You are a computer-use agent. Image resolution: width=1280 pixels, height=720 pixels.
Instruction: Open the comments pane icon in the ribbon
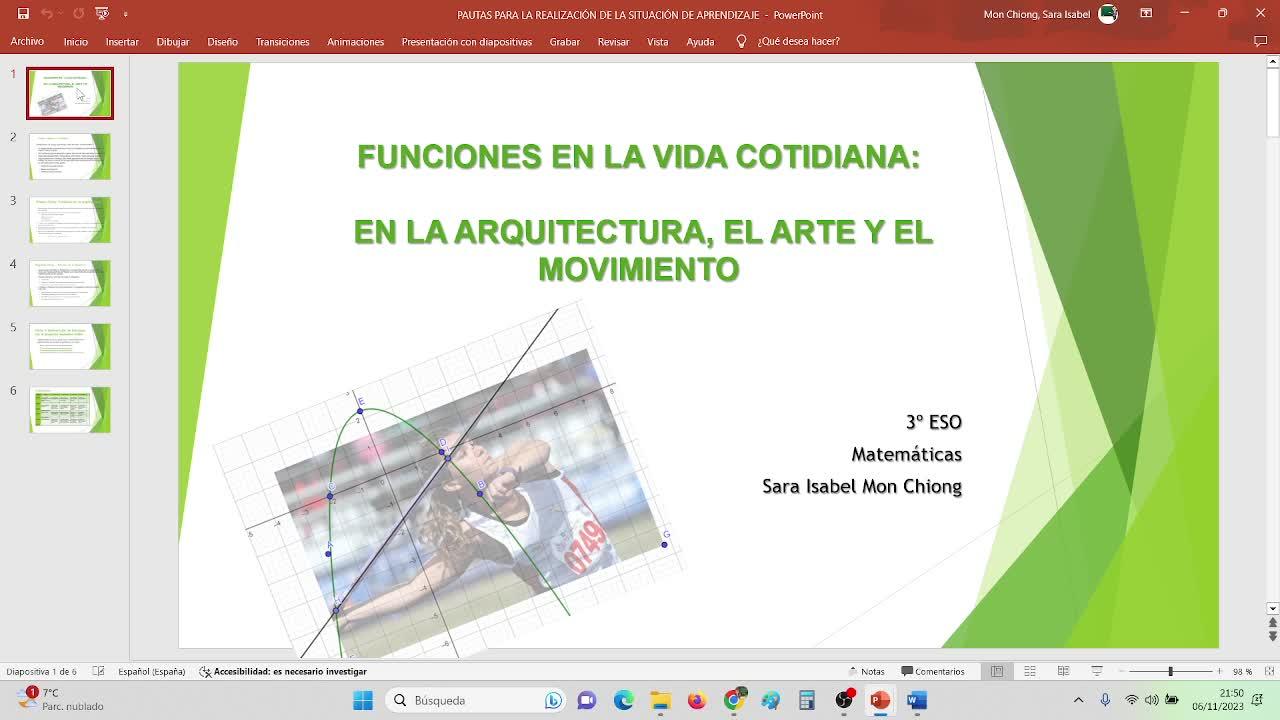pos(1260,42)
